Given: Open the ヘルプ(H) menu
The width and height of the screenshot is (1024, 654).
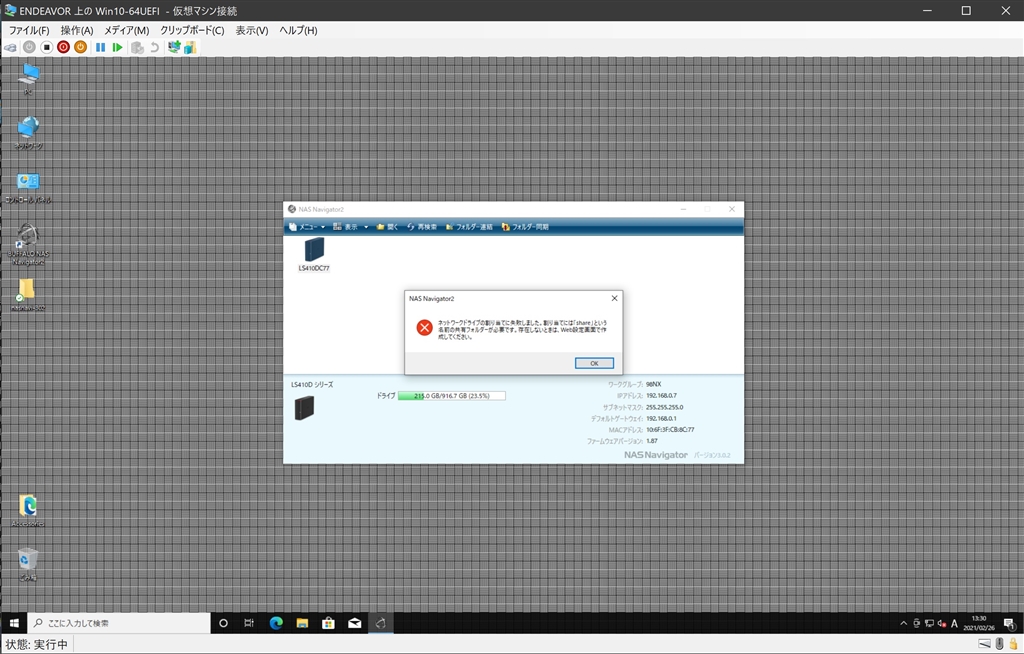Looking at the screenshot, I should point(298,30).
